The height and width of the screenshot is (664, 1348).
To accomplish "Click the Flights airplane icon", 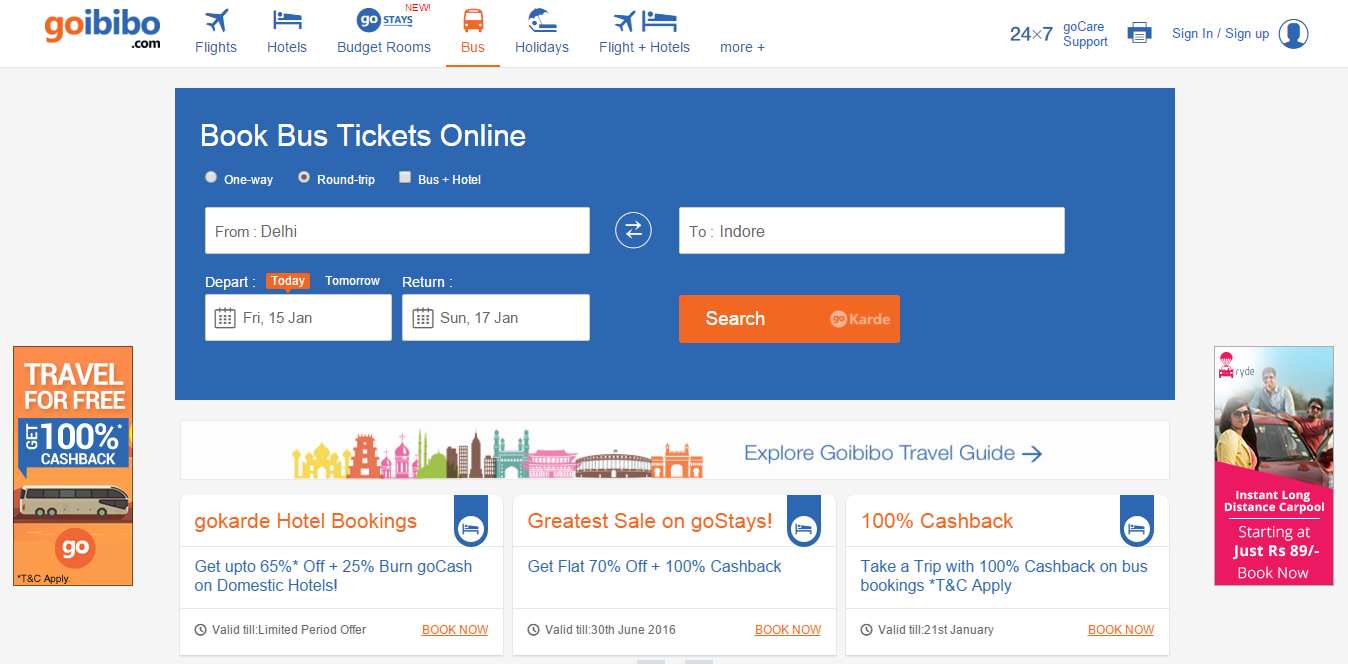I will pos(216,20).
